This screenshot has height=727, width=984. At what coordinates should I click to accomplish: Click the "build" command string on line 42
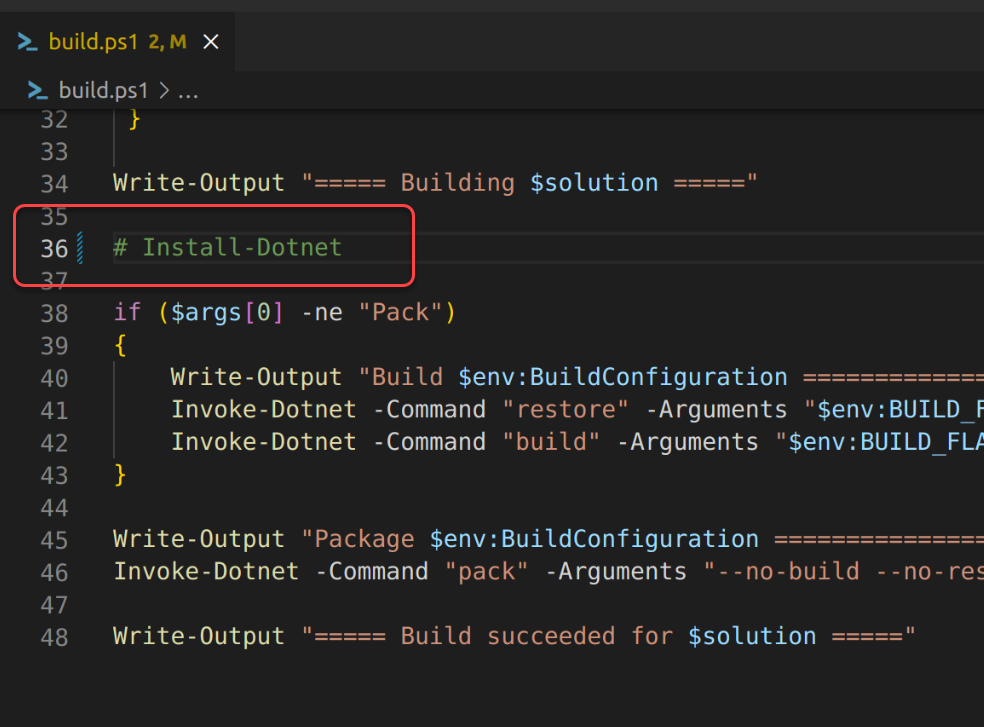coord(551,441)
